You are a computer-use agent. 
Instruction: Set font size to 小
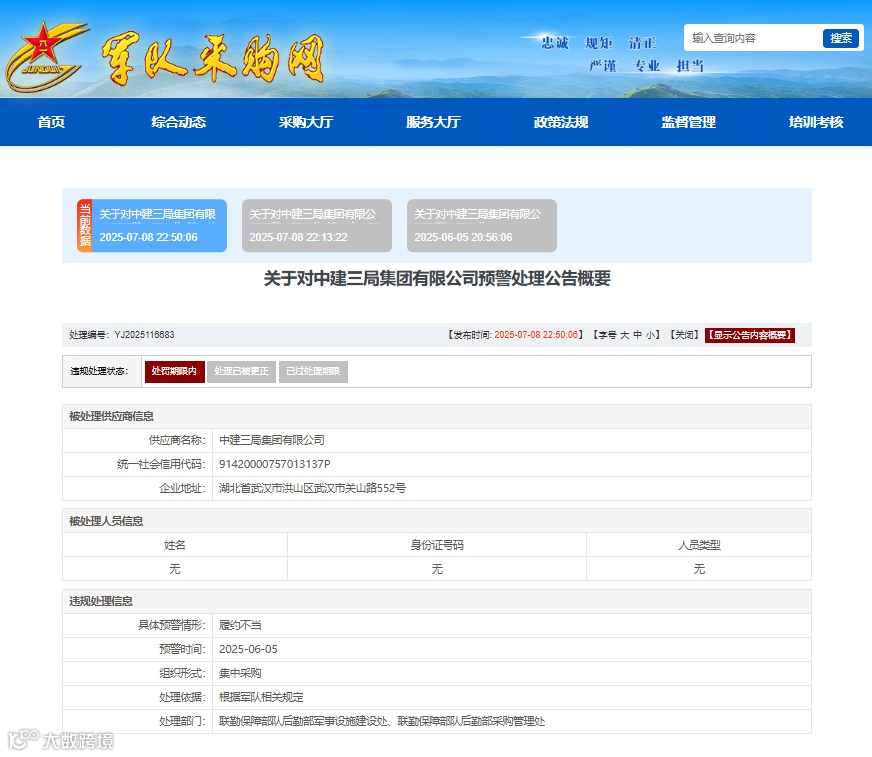coord(650,335)
